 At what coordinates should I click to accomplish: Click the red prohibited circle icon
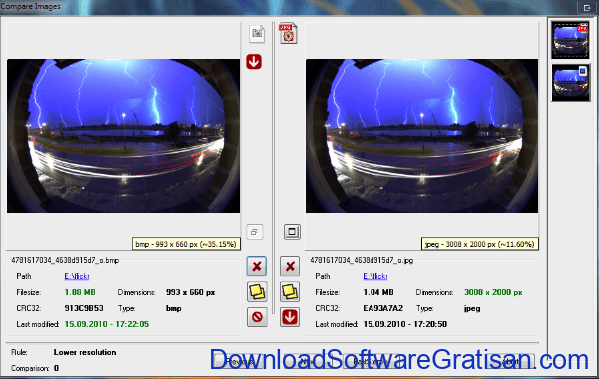click(257, 317)
